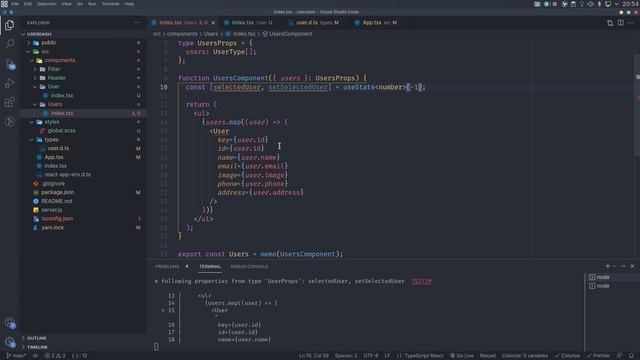Image resolution: width=640 pixels, height=360 pixels.
Task: Click the Prettier status bar item
Action: (x=598, y=356)
